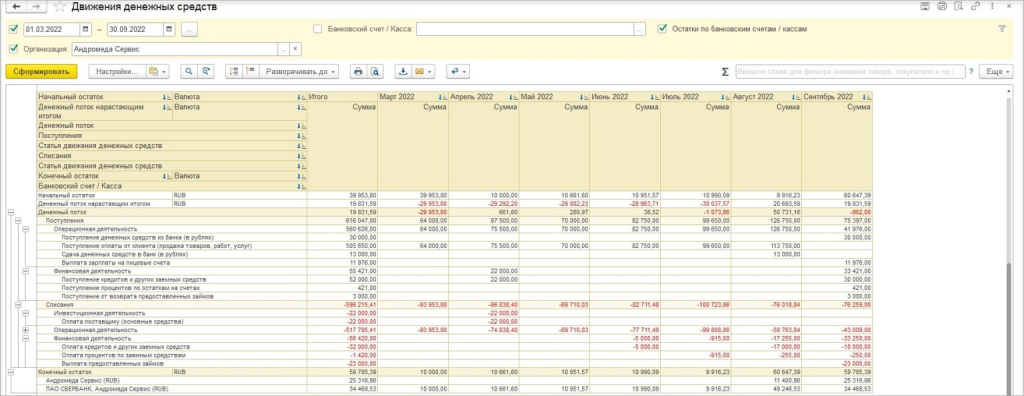Image resolution: width=1024 pixels, height=396 pixels.
Task: Collapse the Поступления tree group
Action: click(18, 221)
